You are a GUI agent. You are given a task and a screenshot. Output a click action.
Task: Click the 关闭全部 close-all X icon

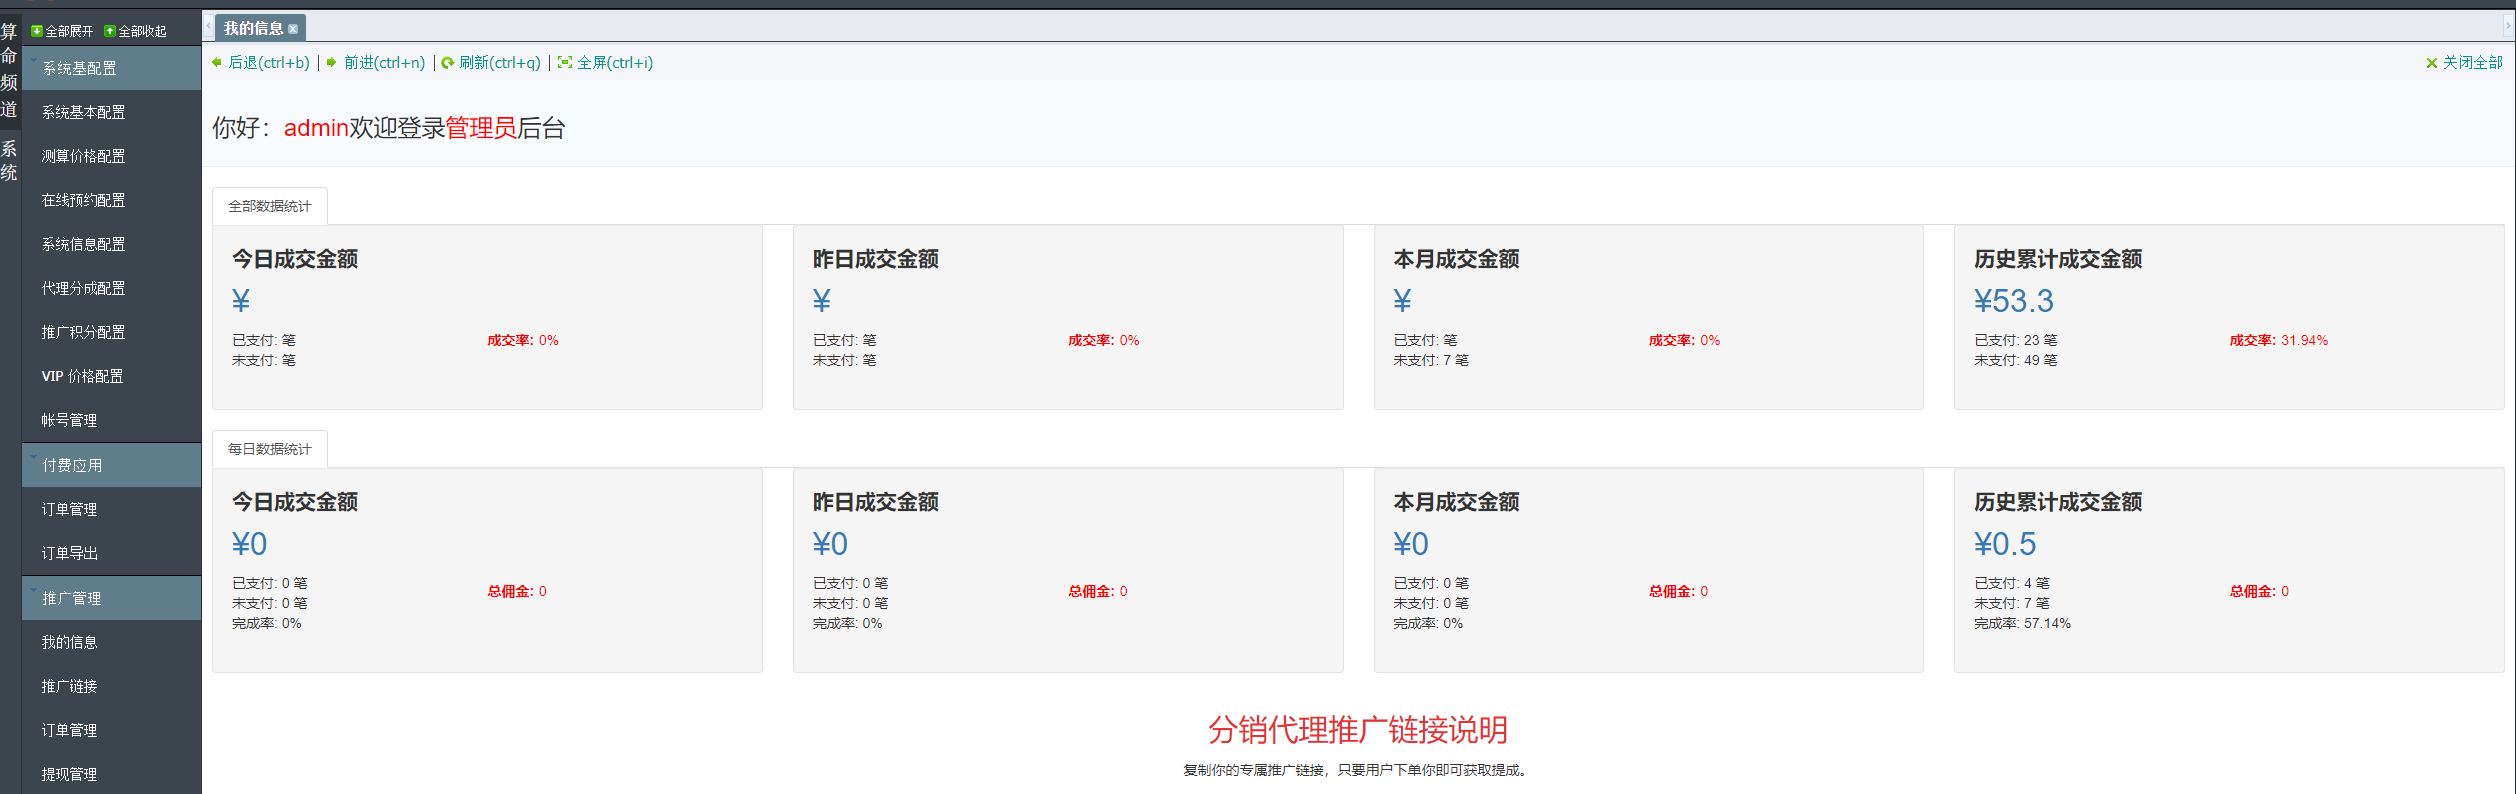tap(2432, 63)
